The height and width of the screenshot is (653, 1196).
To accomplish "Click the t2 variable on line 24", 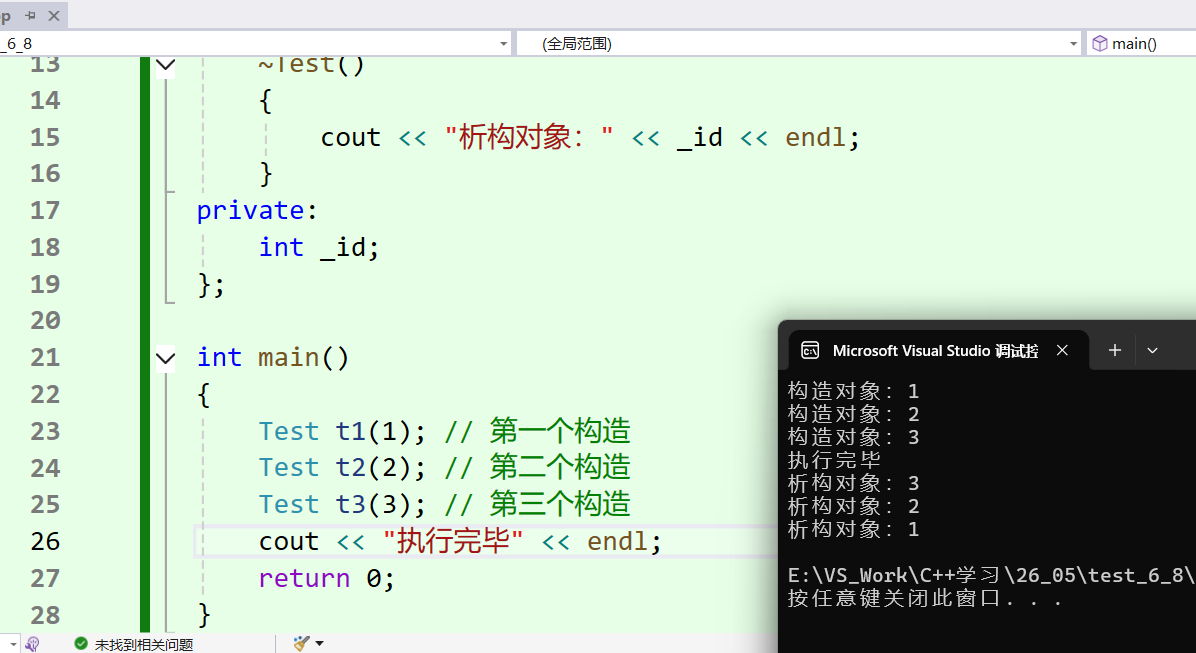I will pos(350,467).
